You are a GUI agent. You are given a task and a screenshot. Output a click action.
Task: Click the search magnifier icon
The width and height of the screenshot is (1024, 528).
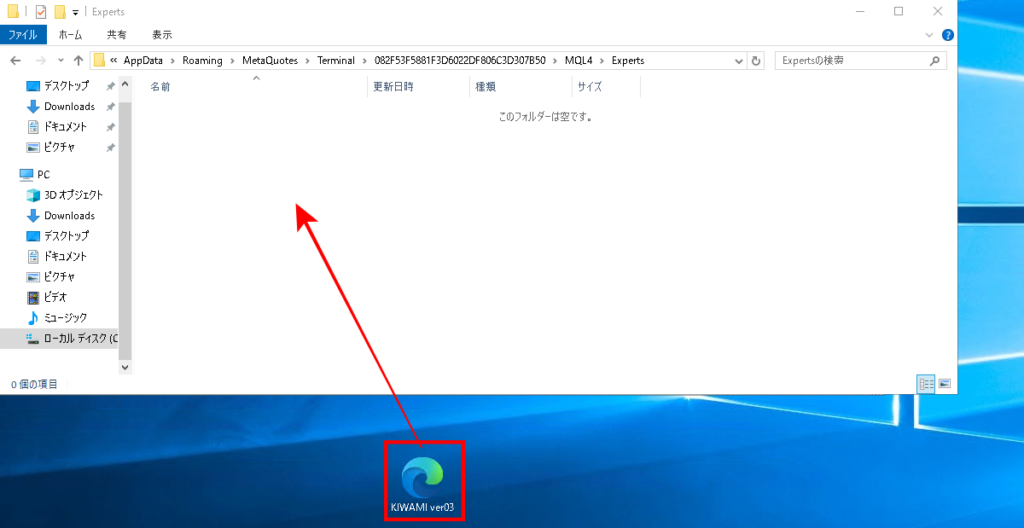tap(935, 61)
